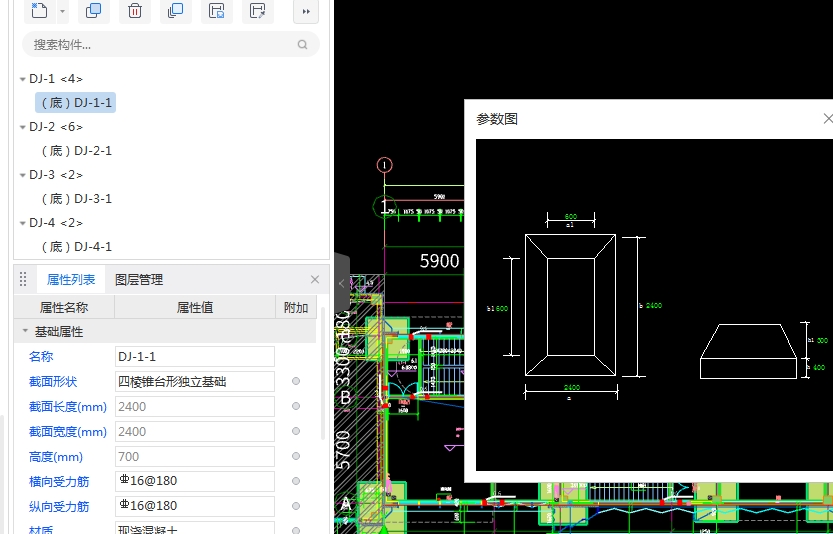Click the stacked-layers inter-floor copy icon
Image resolution: width=833 pixels, height=534 pixels.
click(175, 11)
